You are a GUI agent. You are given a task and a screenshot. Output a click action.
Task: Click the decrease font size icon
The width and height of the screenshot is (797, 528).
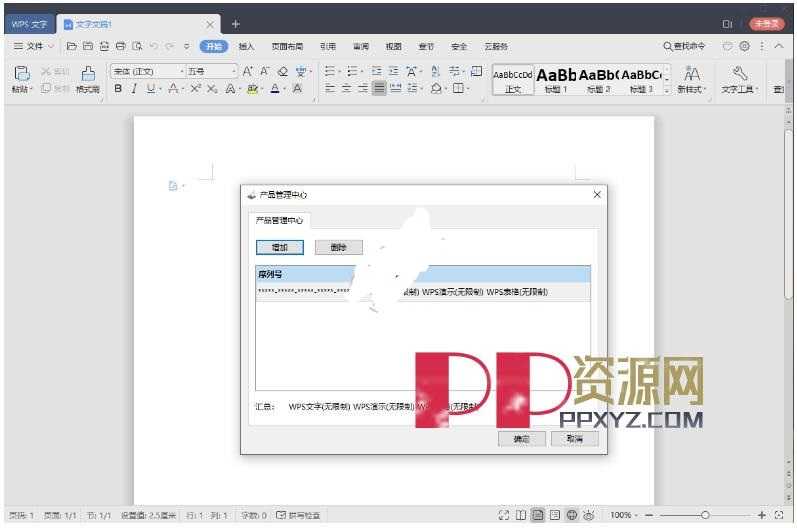click(x=264, y=72)
